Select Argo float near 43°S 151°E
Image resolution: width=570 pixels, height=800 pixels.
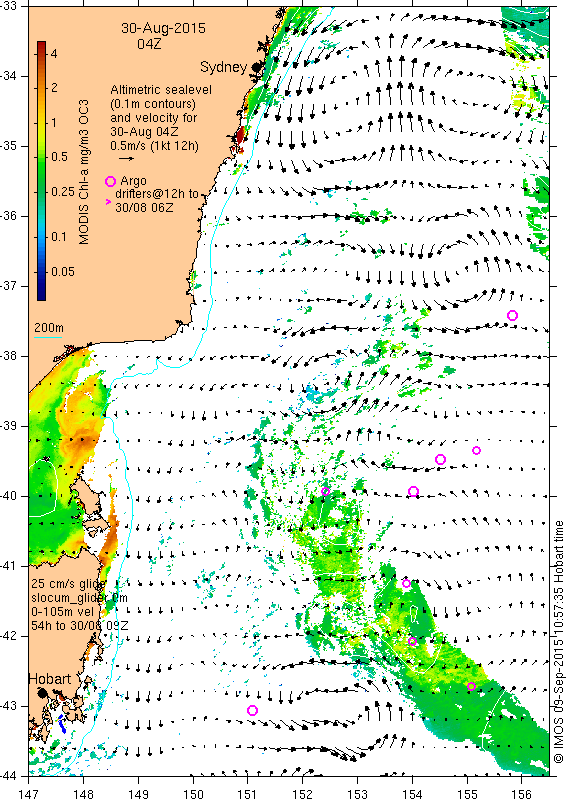point(252,710)
